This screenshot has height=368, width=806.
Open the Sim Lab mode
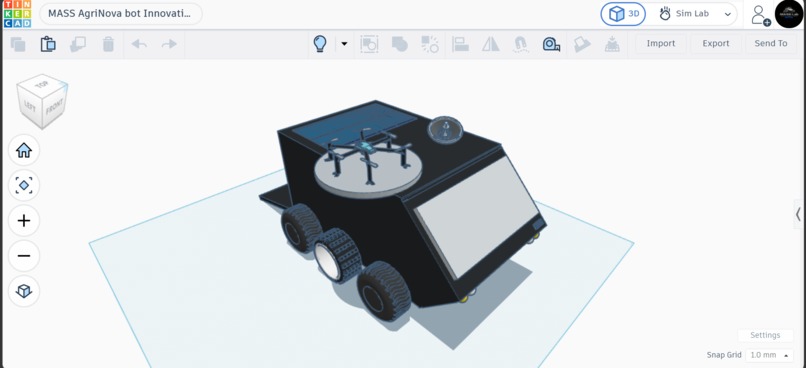685,14
